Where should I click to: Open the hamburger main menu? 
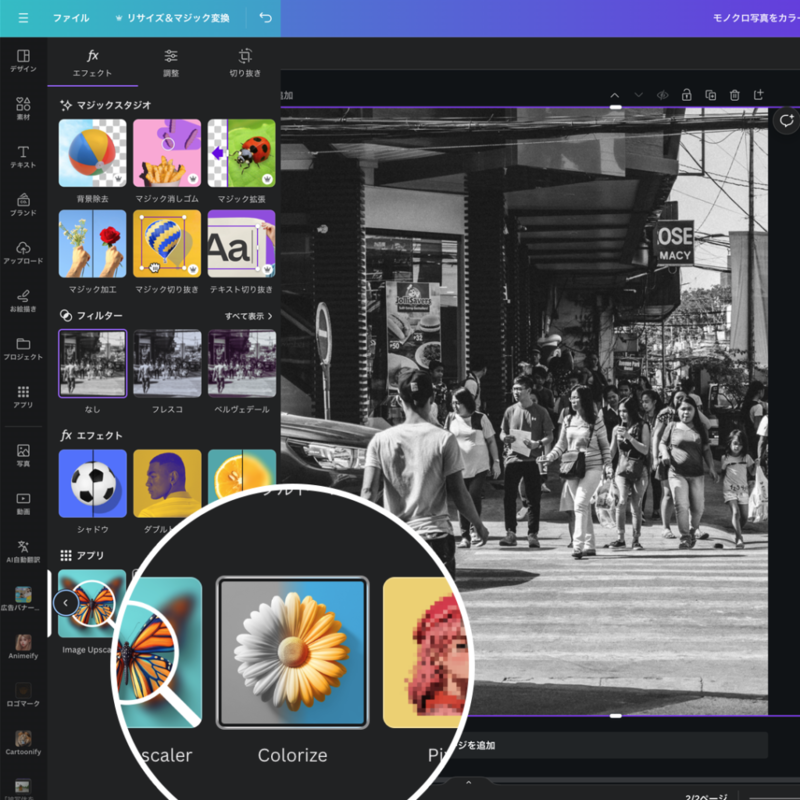[23, 18]
